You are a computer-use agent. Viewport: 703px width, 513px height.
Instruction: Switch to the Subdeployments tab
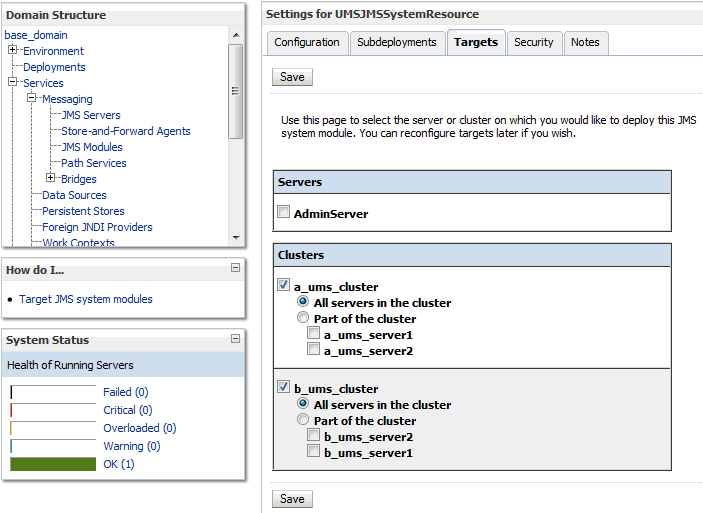click(397, 43)
